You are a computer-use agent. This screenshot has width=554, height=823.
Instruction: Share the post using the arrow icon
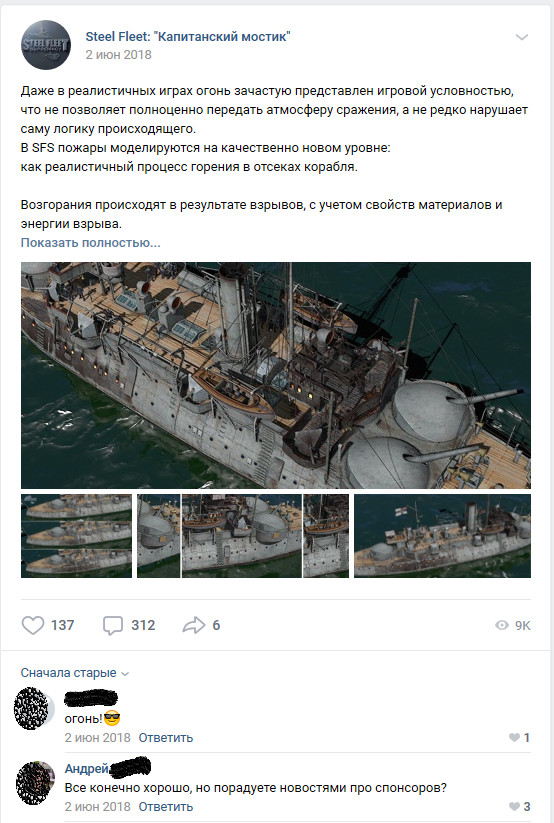[x=193, y=625]
